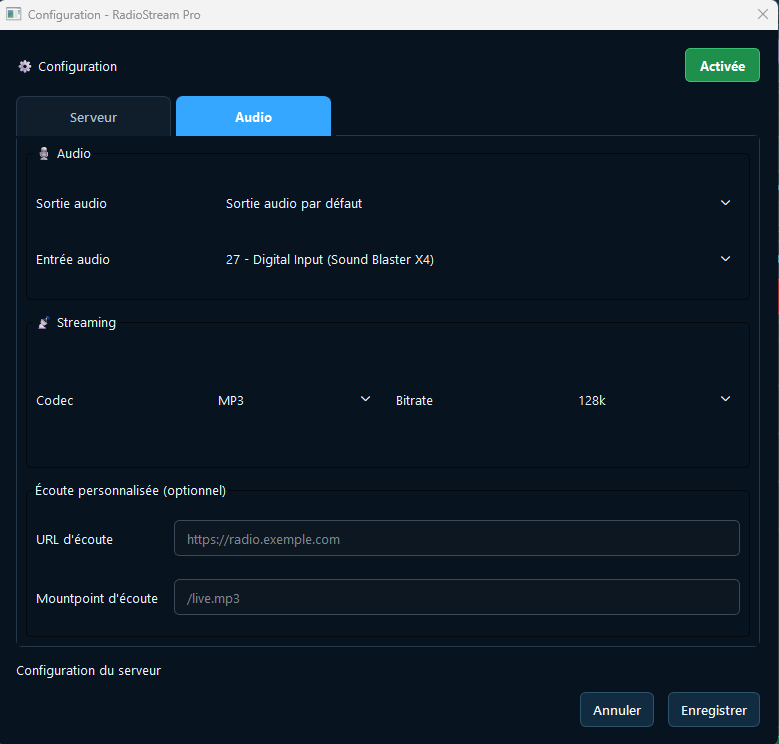Click the Streaming section icon
Image resolution: width=779 pixels, height=744 pixels.
pos(44,323)
